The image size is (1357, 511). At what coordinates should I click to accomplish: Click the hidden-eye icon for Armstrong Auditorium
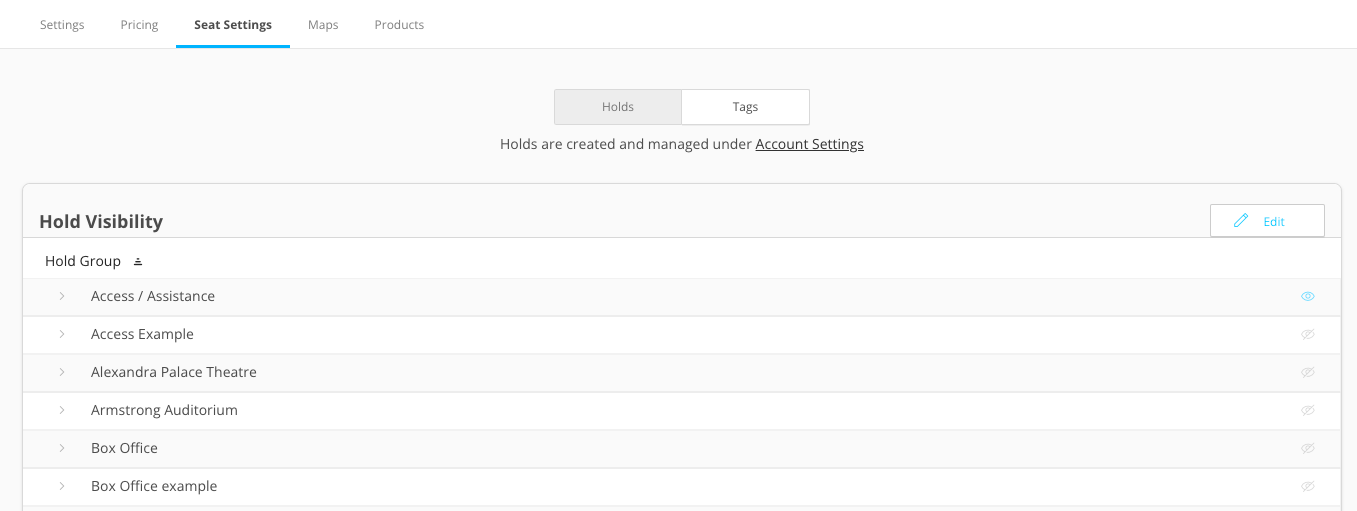(x=1308, y=411)
